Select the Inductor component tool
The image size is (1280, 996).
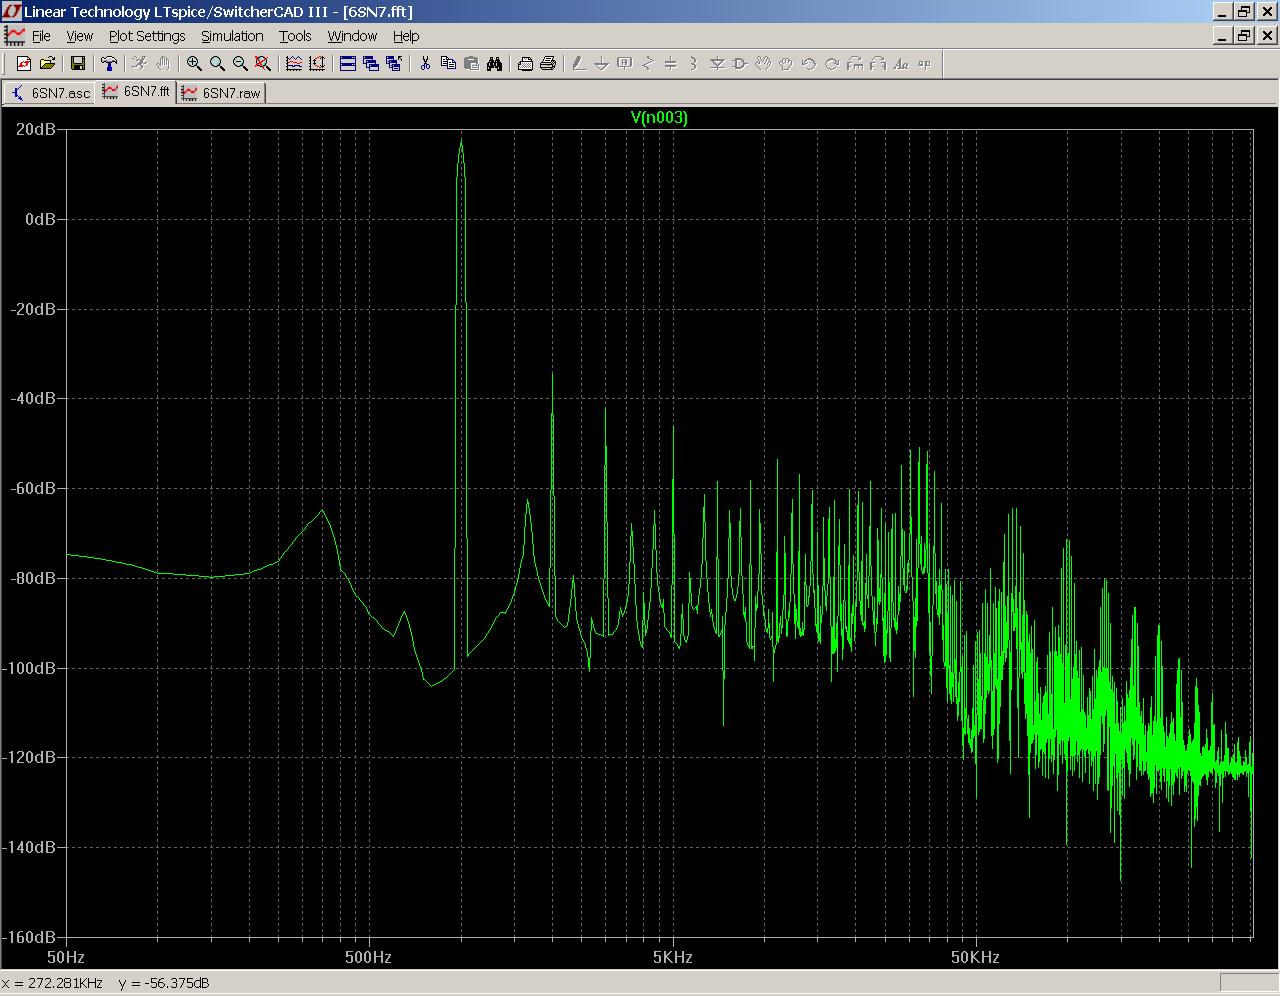tap(694, 64)
